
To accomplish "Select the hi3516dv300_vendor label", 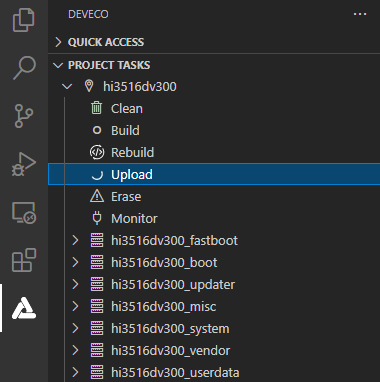I will tap(170, 350).
